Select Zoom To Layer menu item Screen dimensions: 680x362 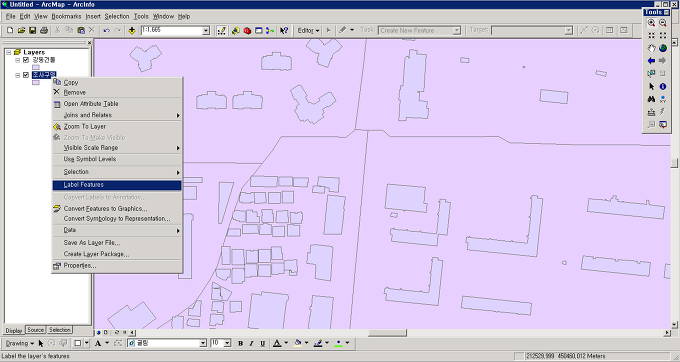pyautogui.click(x=117, y=127)
